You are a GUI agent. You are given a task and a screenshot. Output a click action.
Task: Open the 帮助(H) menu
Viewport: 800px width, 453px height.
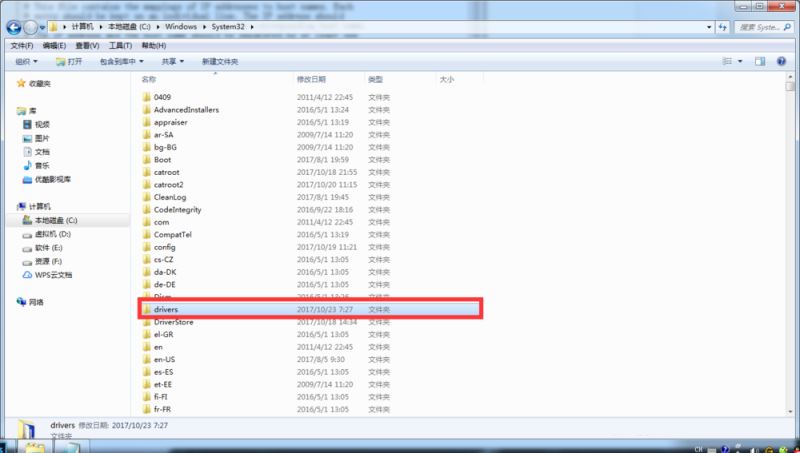point(154,45)
